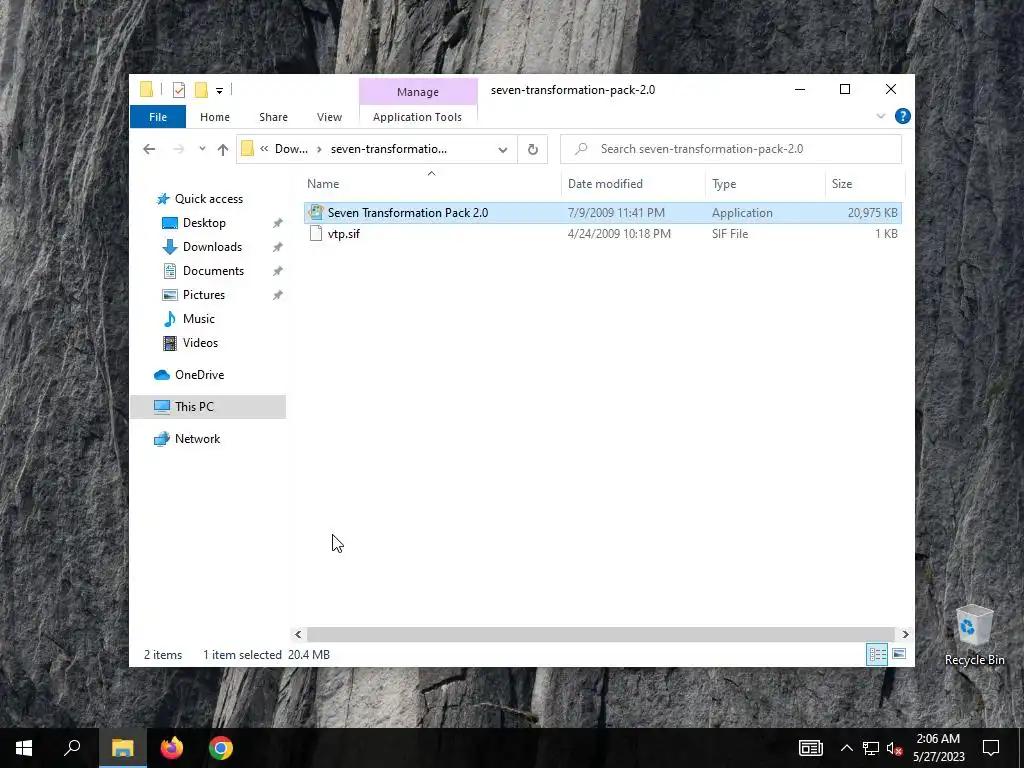
Task: Open the Customize Quick Access Toolbar dropdown
Action: [219, 91]
